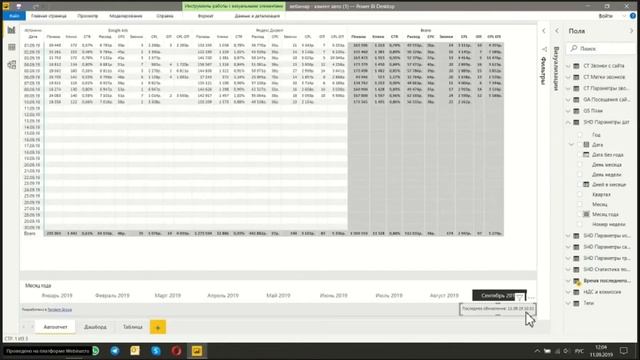Screen dimensions: 640x360
Task: Select Январь 2019 in month slicer
Action: click(57, 296)
